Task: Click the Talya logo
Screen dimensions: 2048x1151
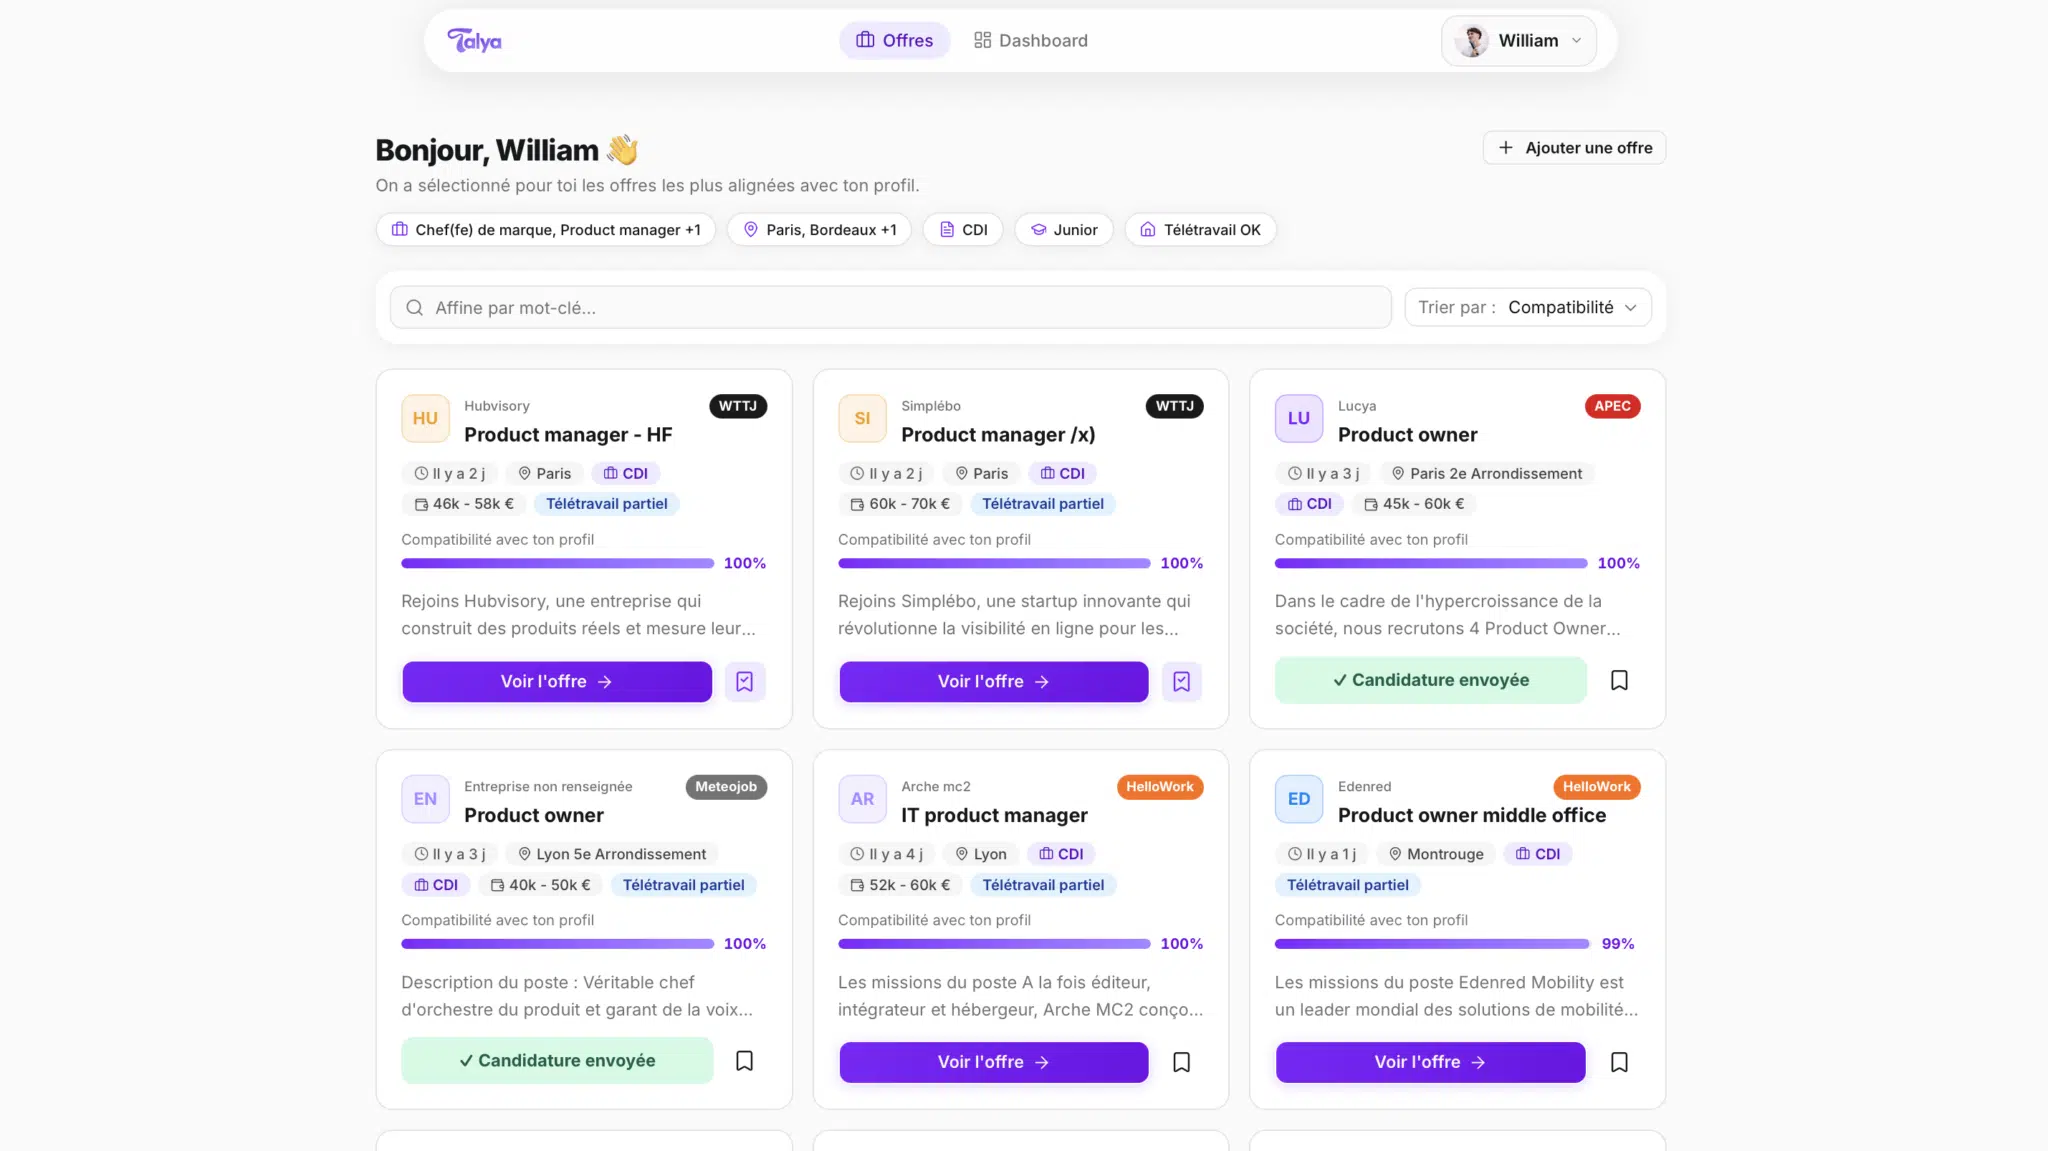Action: pyautogui.click(x=474, y=40)
